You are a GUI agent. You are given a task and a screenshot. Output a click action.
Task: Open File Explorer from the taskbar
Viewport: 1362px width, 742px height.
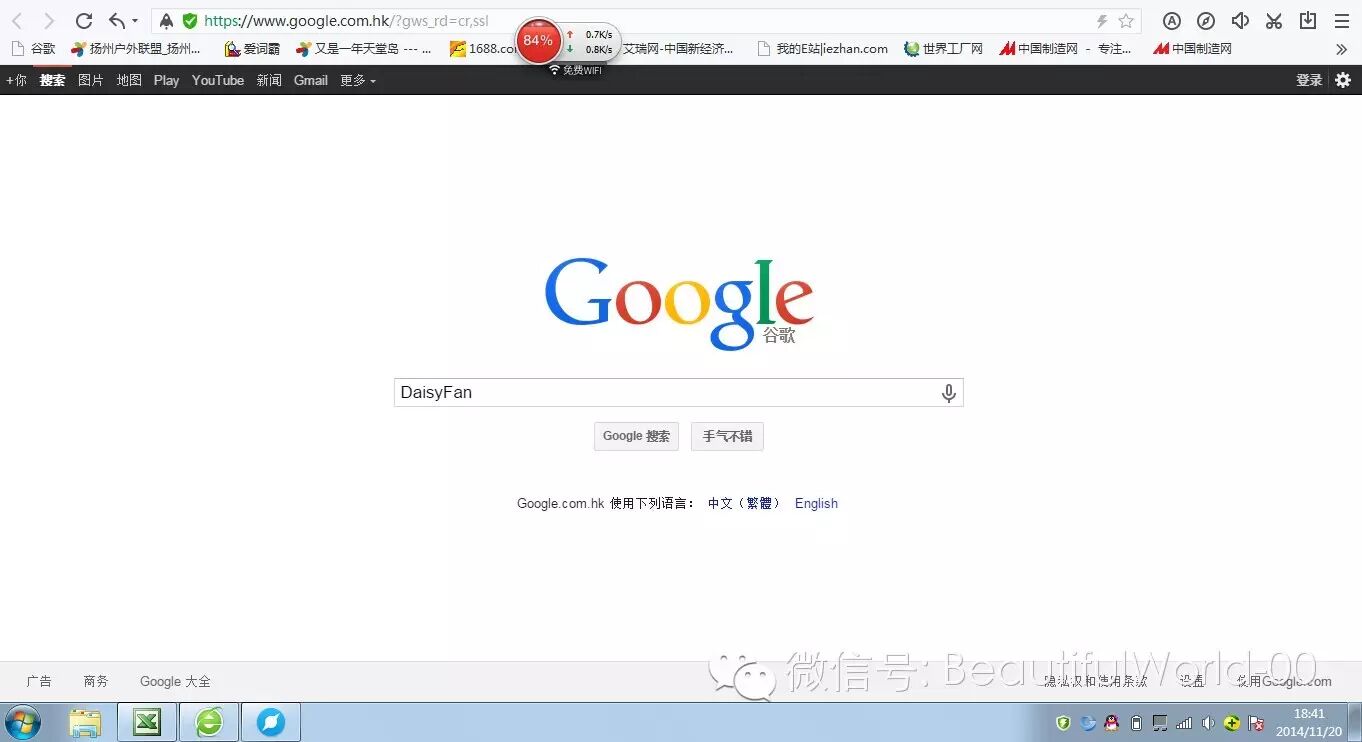pyautogui.click(x=85, y=722)
